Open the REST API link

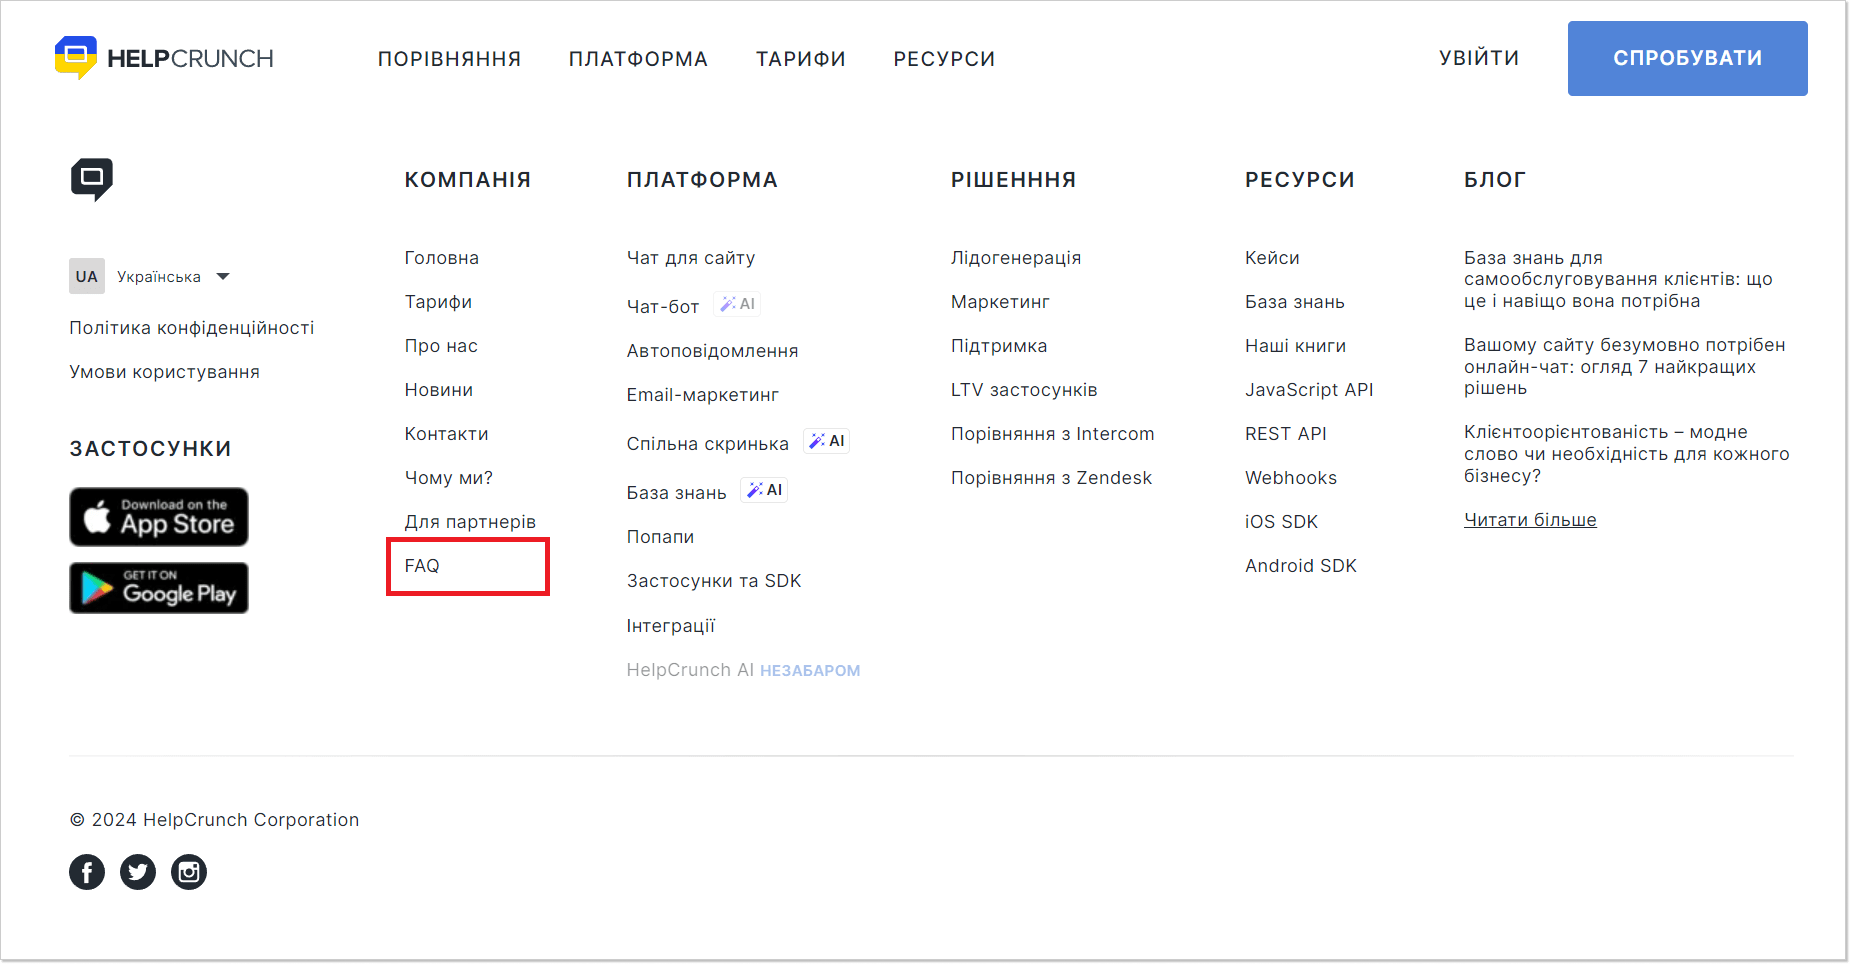pyautogui.click(x=1286, y=434)
